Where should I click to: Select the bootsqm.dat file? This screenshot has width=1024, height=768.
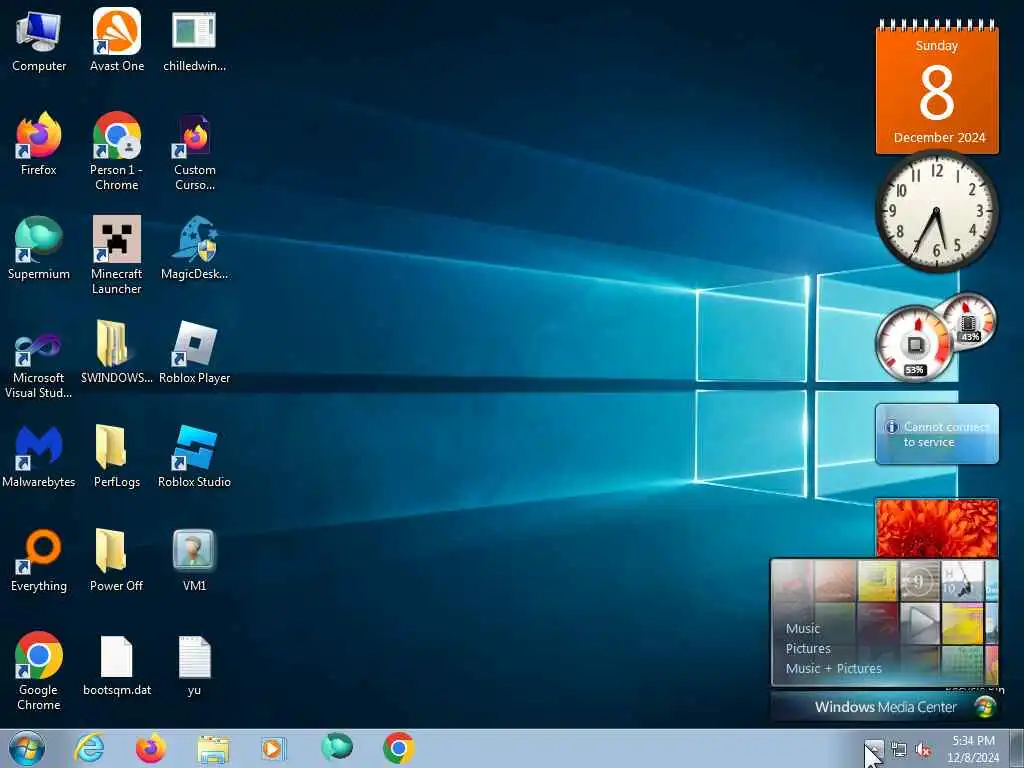click(116, 664)
